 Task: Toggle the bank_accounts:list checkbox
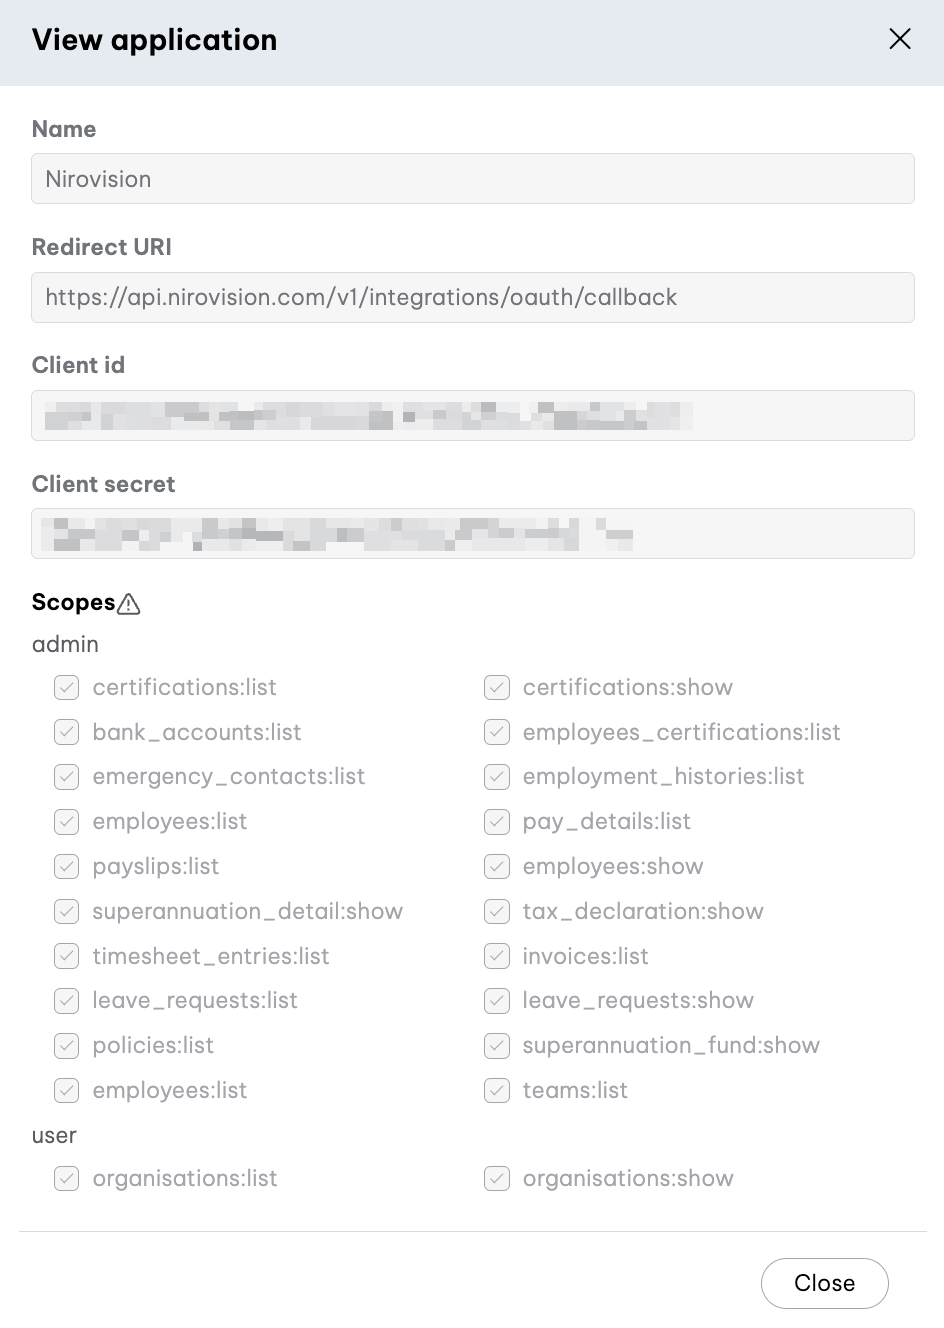pyautogui.click(x=67, y=732)
